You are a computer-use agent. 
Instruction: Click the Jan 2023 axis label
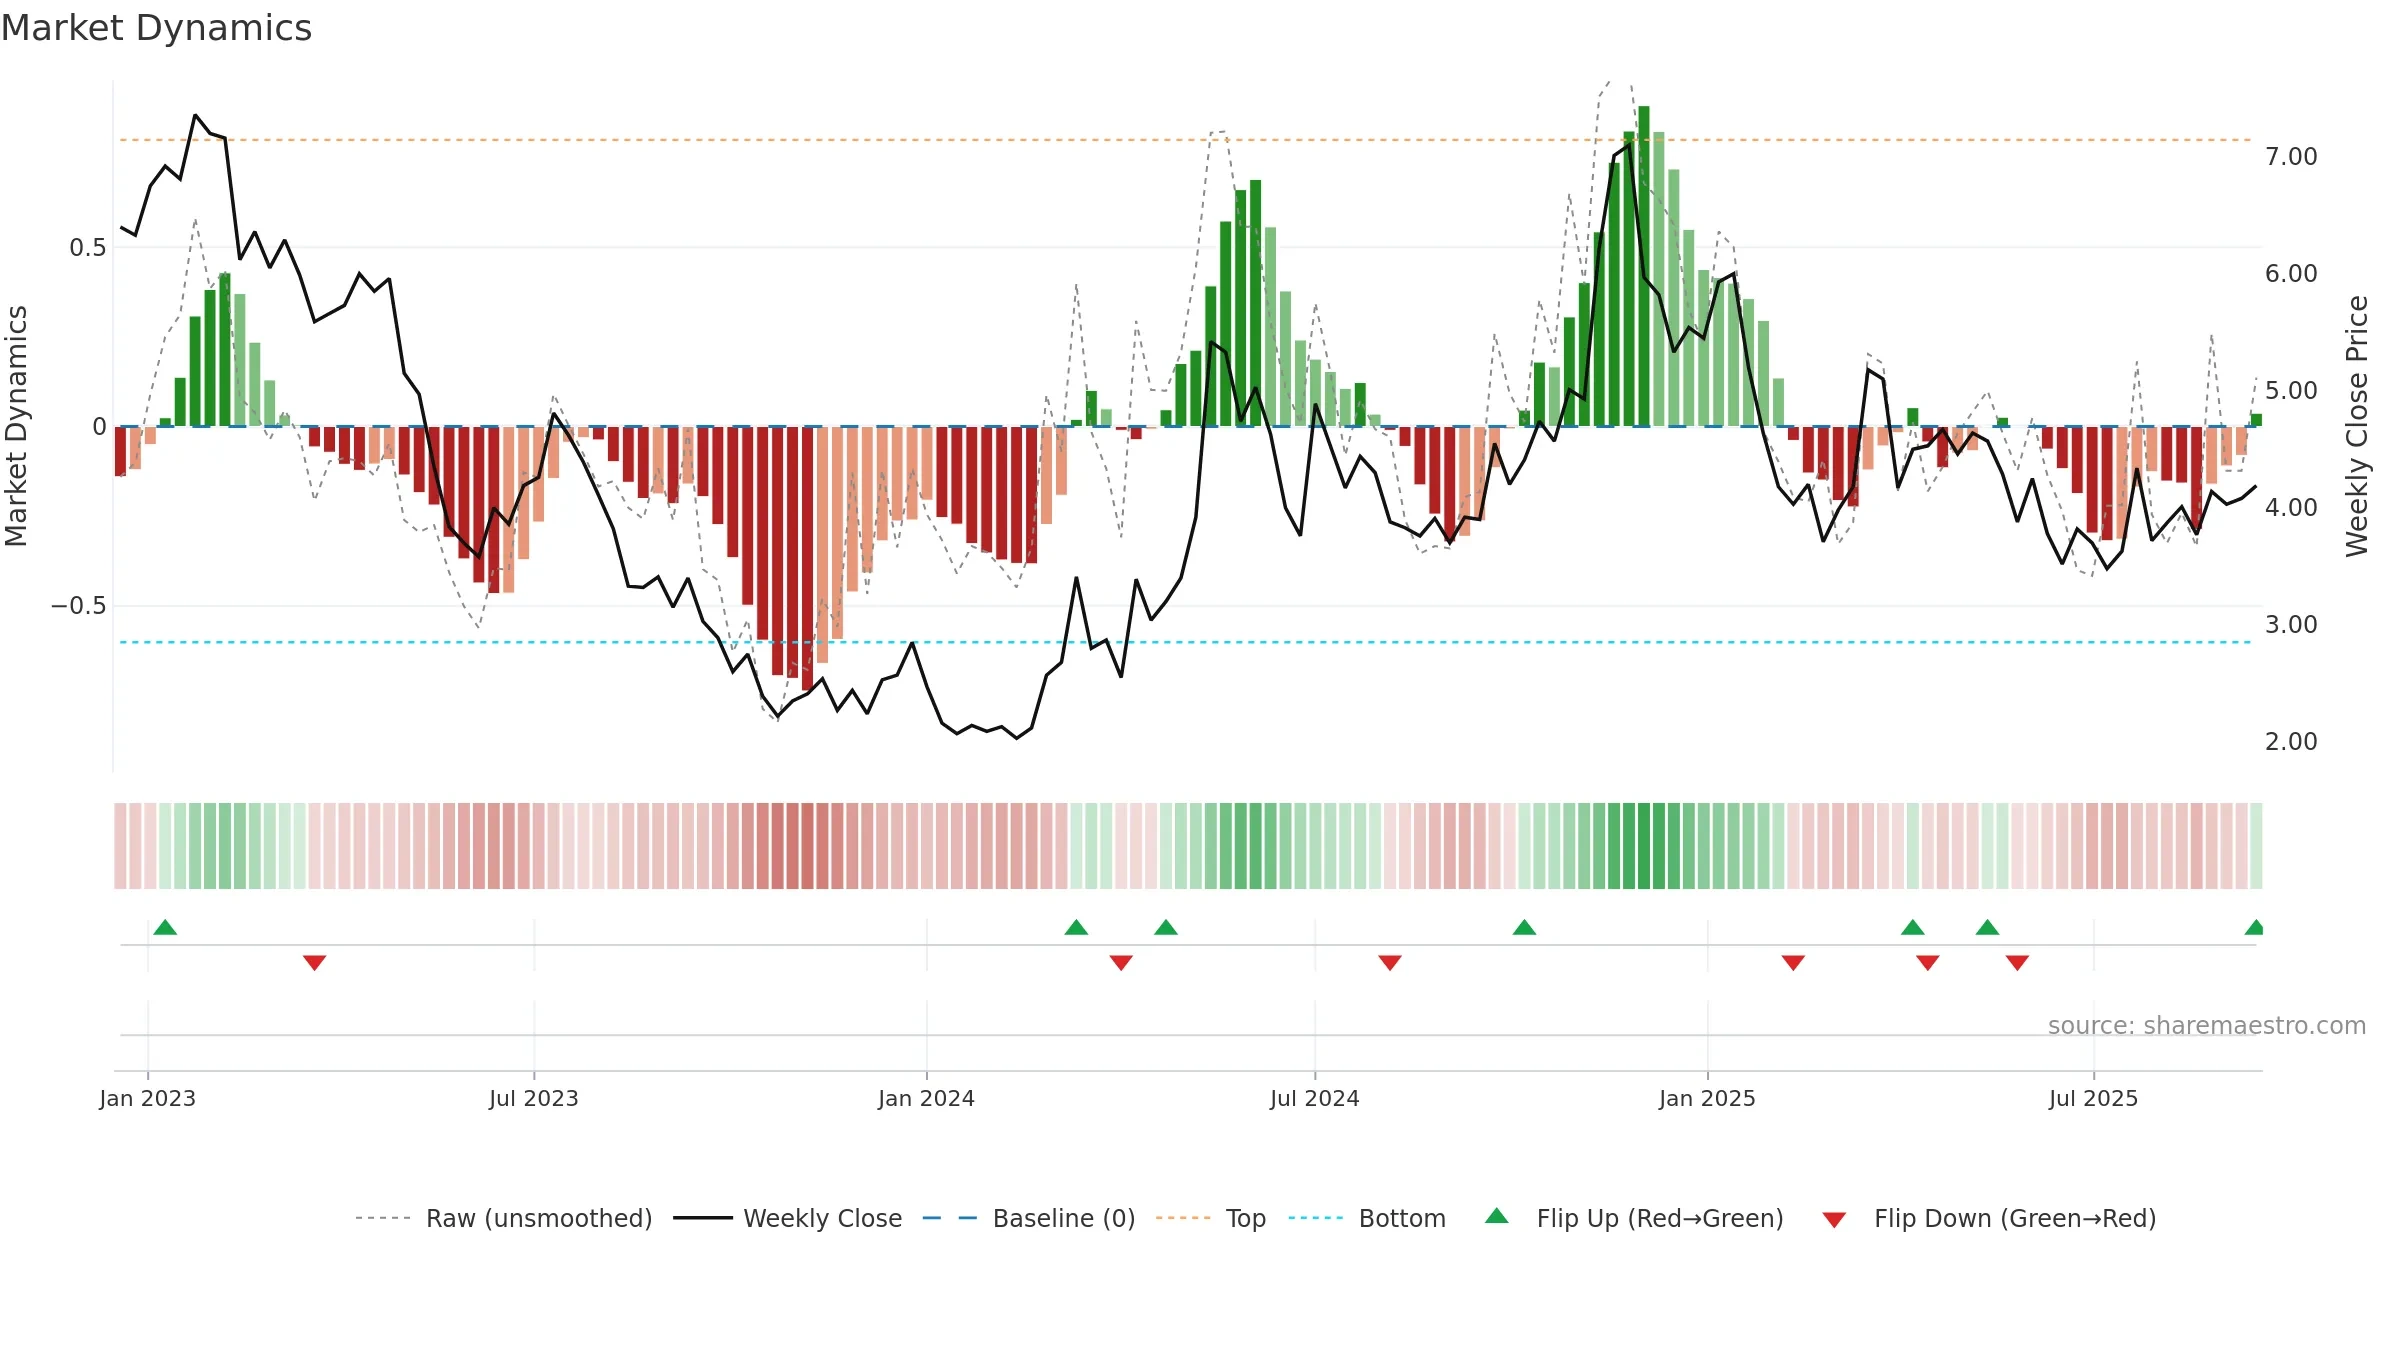pyautogui.click(x=147, y=1098)
